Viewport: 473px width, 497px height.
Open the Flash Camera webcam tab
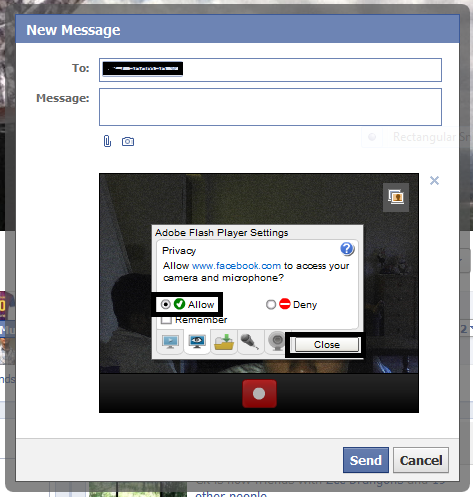pyautogui.click(x=276, y=342)
